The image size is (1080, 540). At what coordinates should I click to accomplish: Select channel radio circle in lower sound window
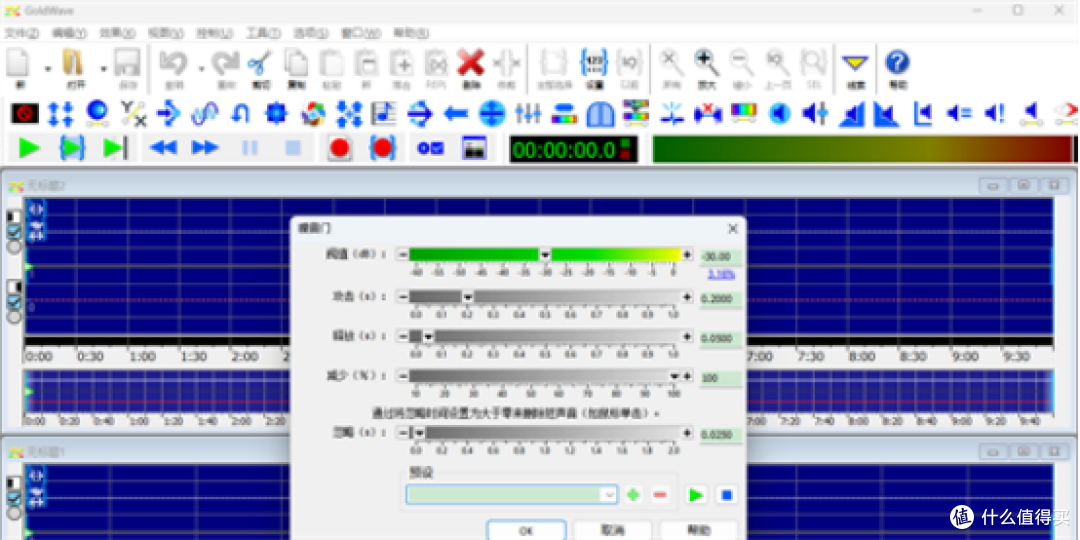[14, 513]
